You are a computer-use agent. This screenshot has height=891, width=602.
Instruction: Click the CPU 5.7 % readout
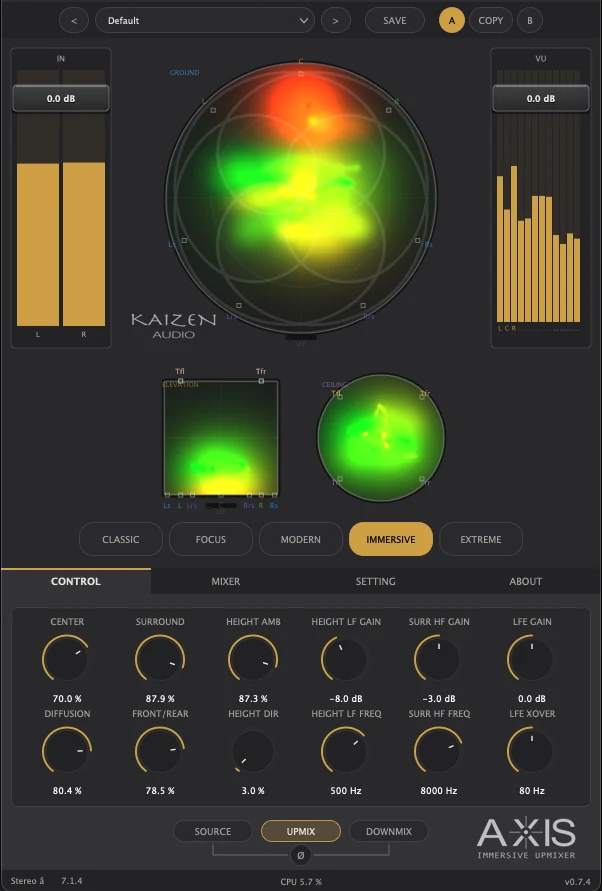point(301,882)
